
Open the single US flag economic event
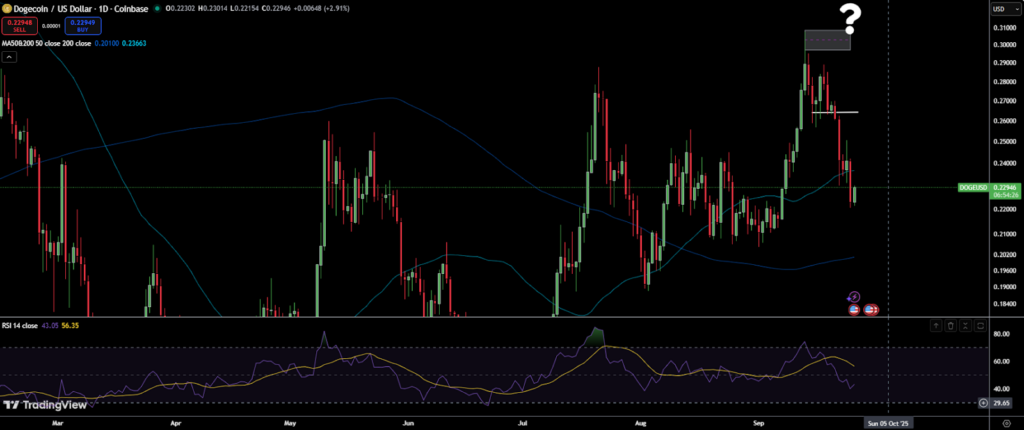(854, 309)
